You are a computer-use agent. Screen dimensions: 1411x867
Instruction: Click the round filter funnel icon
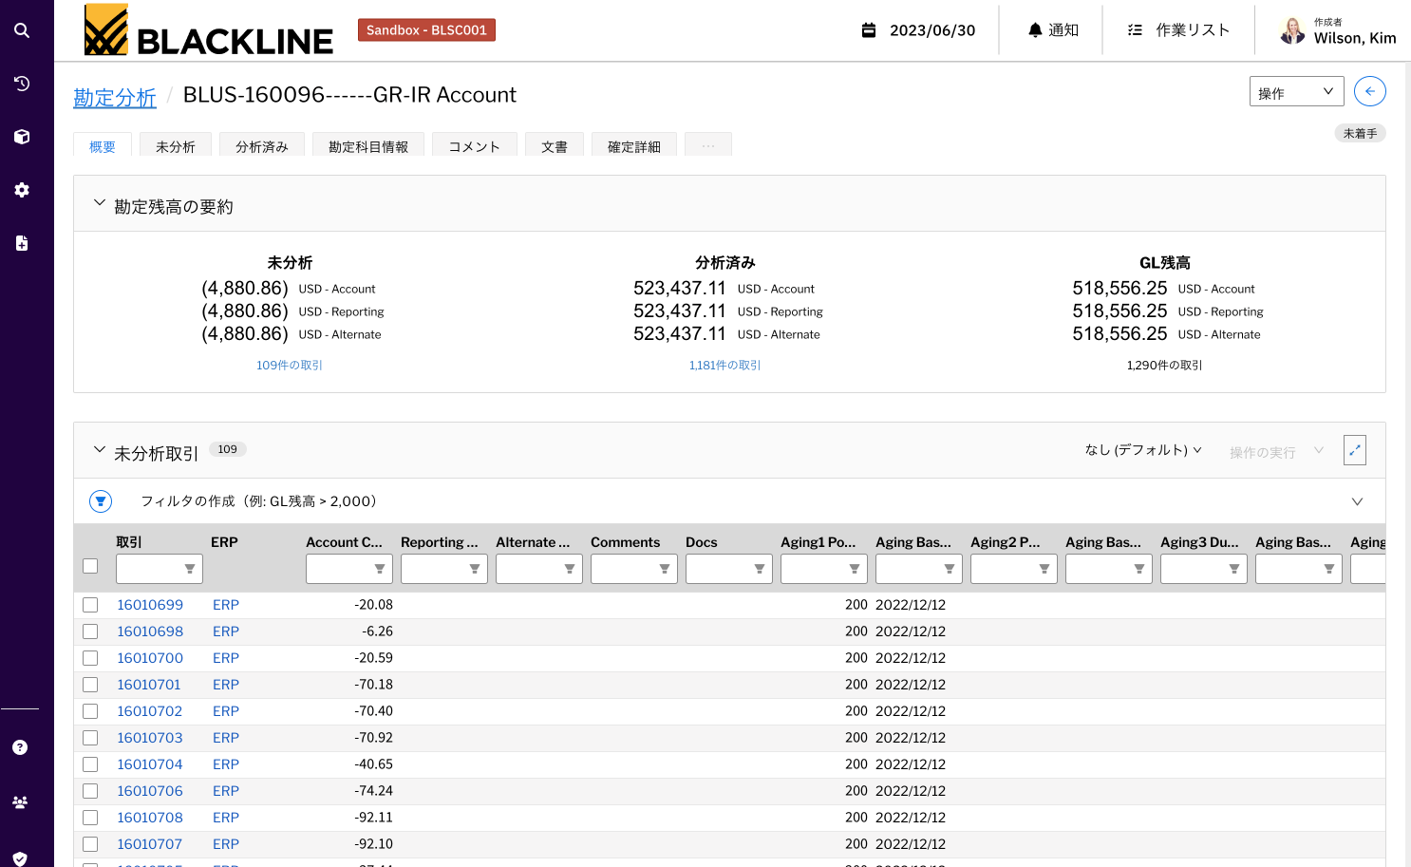click(x=100, y=501)
